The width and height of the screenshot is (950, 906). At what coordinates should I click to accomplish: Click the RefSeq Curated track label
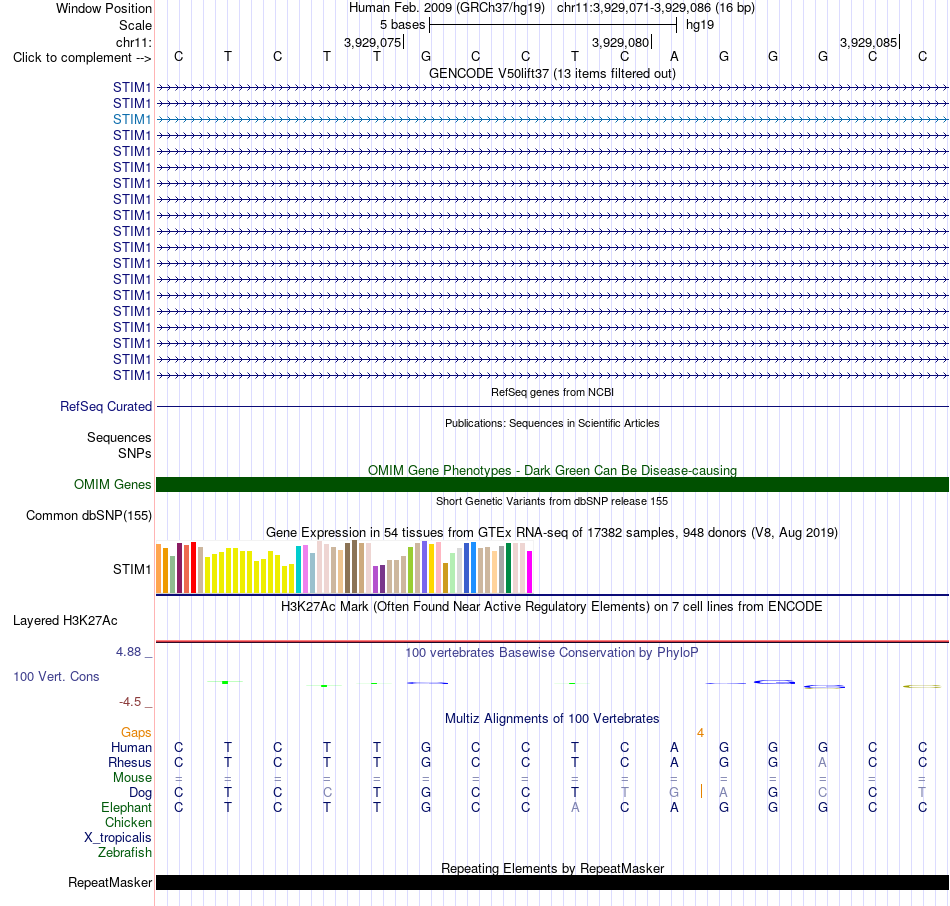point(105,407)
